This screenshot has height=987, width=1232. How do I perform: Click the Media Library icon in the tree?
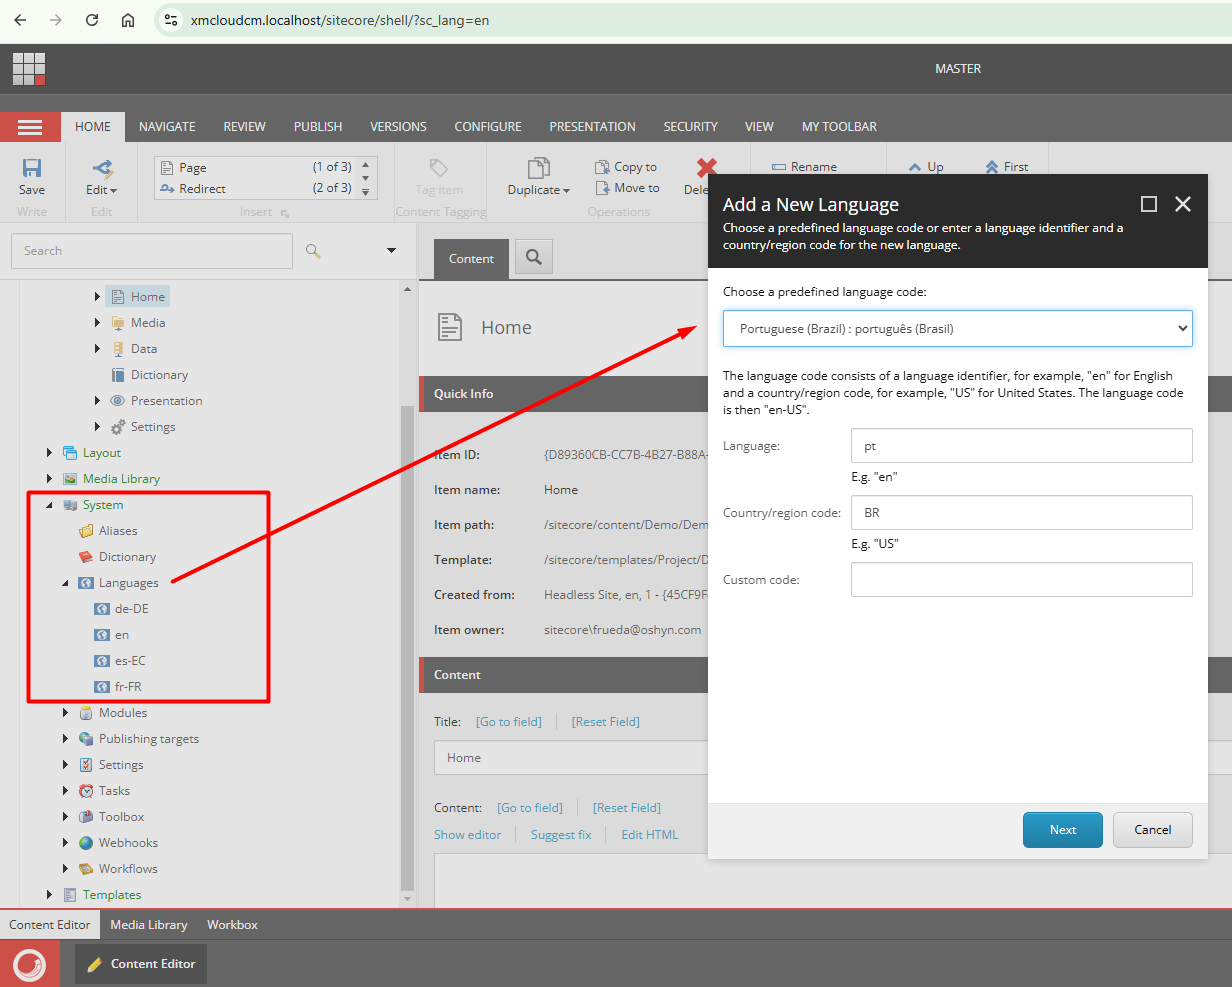point(70,479)
